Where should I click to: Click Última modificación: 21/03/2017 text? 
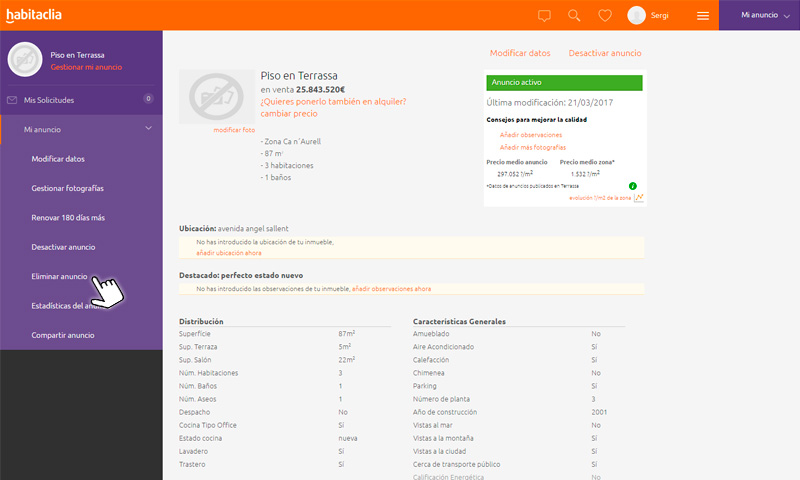[x=549, y=103]
